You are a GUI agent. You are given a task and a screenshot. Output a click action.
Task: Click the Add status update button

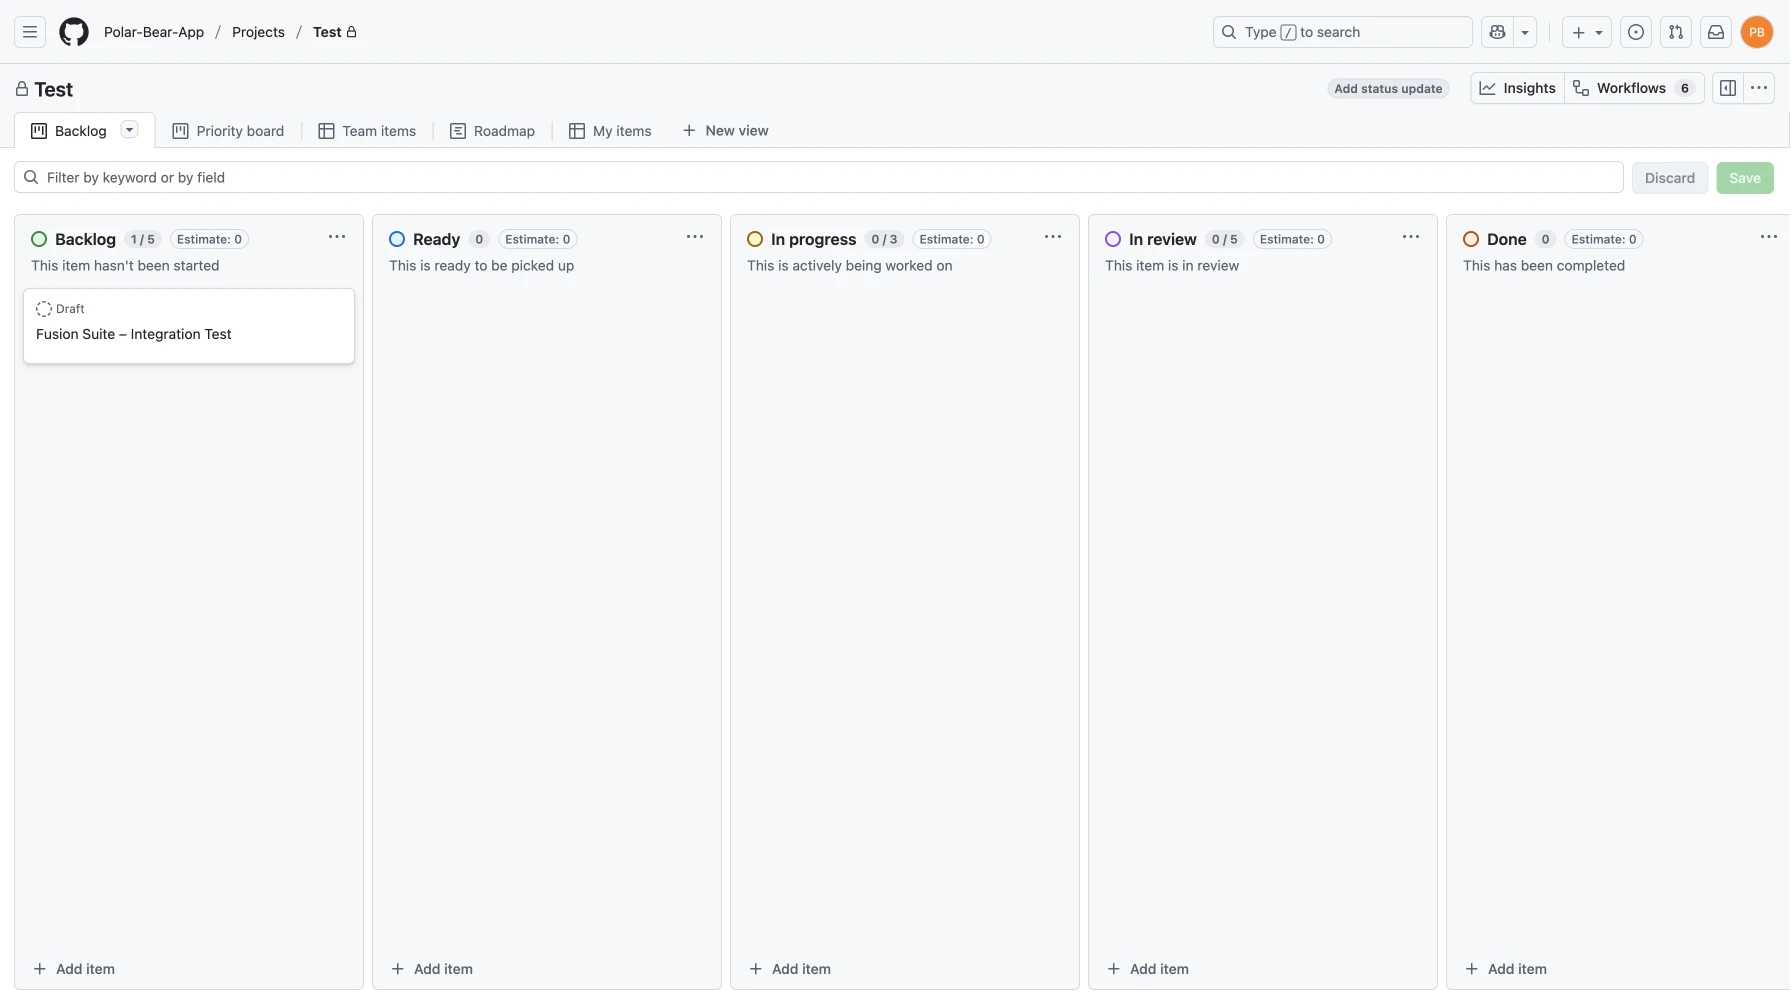tap(1387, 89)
